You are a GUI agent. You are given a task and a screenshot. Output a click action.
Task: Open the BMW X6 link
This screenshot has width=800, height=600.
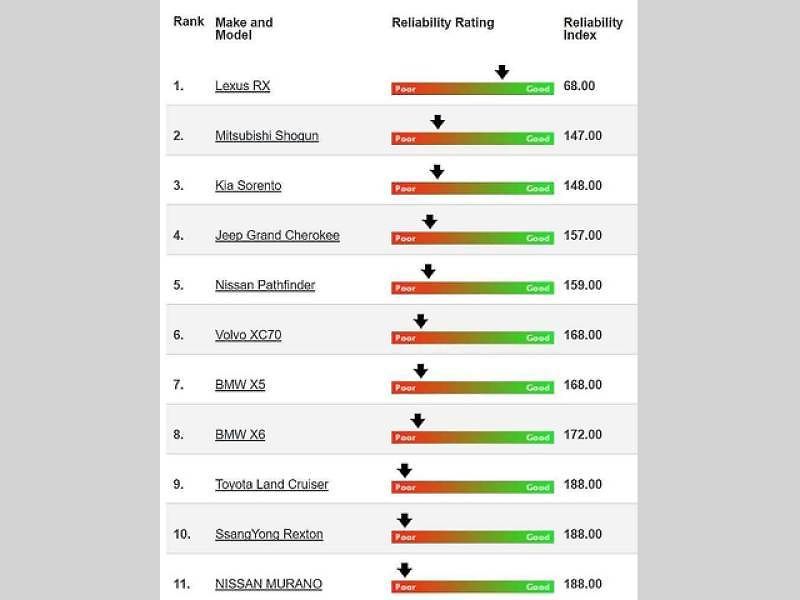(240, 435)
